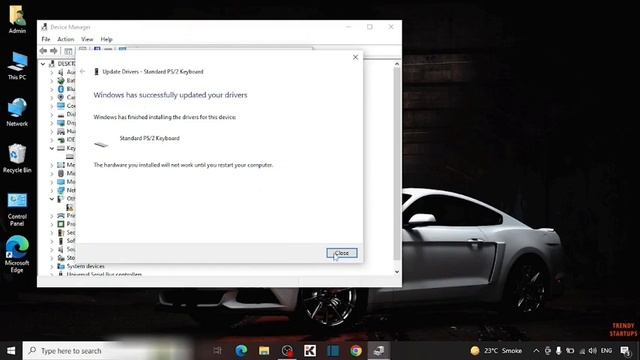
Task: Dismiss the Update Drivers dialog with its X
Action: (355, 57)
